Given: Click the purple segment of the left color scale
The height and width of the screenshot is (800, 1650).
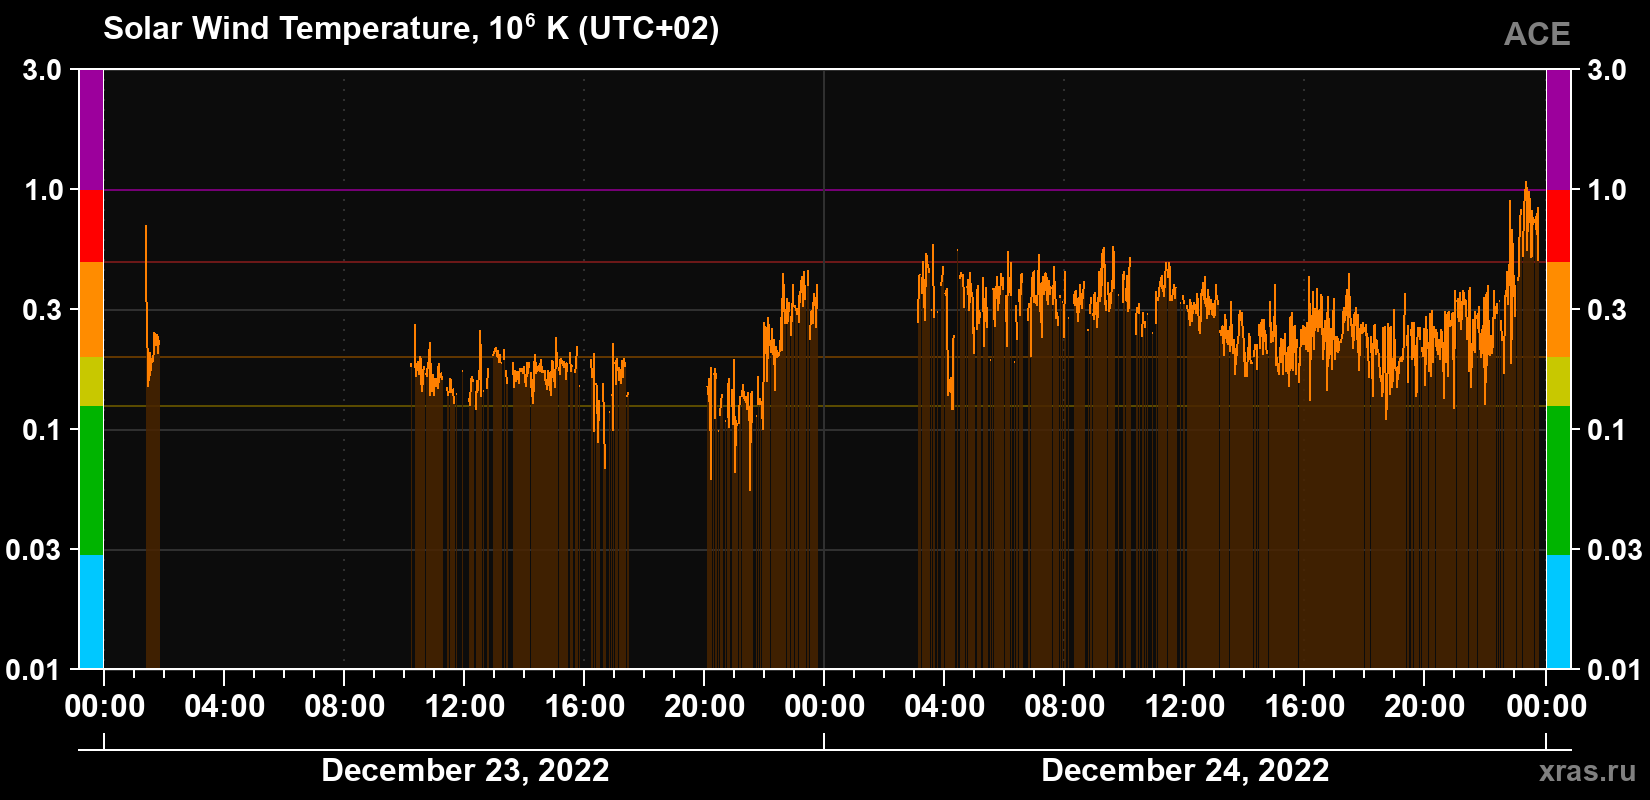Looking at the screenshot, I should tap(91, 130).
